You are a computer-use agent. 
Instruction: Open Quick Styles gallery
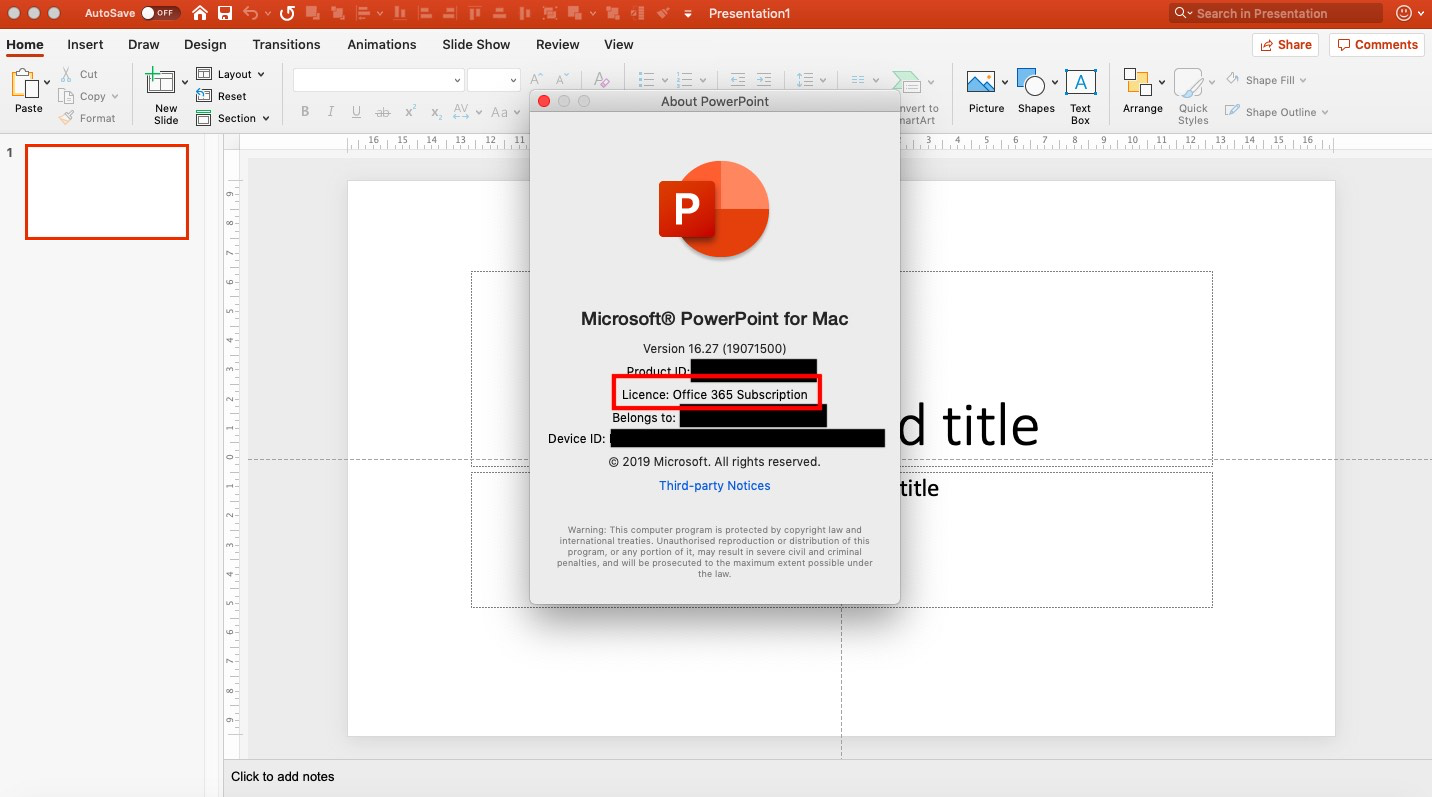[x=1193, y=97]
